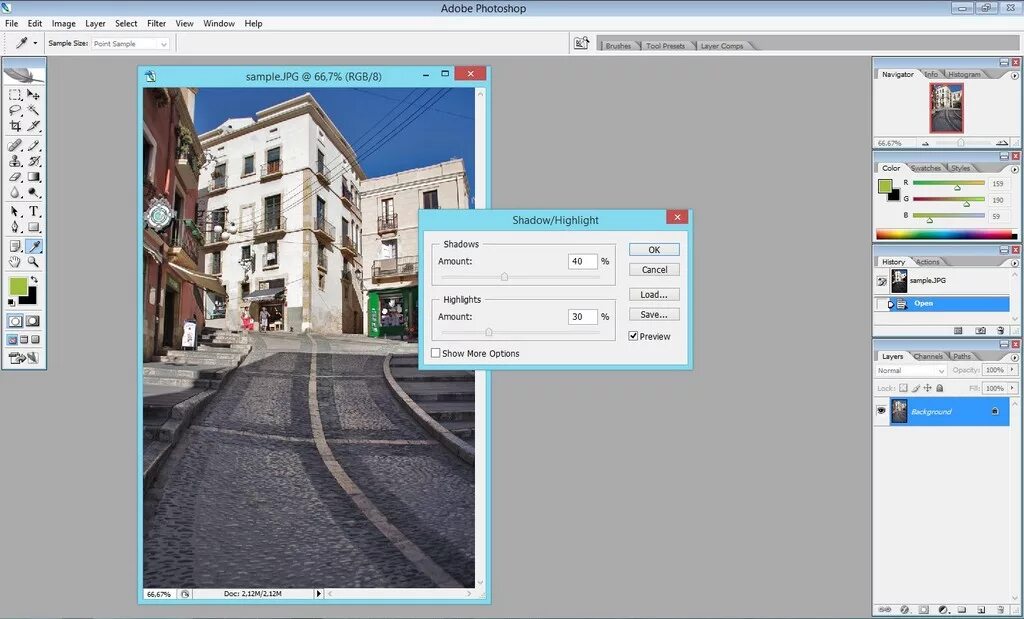Open the Layer menu
1024x619 pixels.
[x=95, y=24]
